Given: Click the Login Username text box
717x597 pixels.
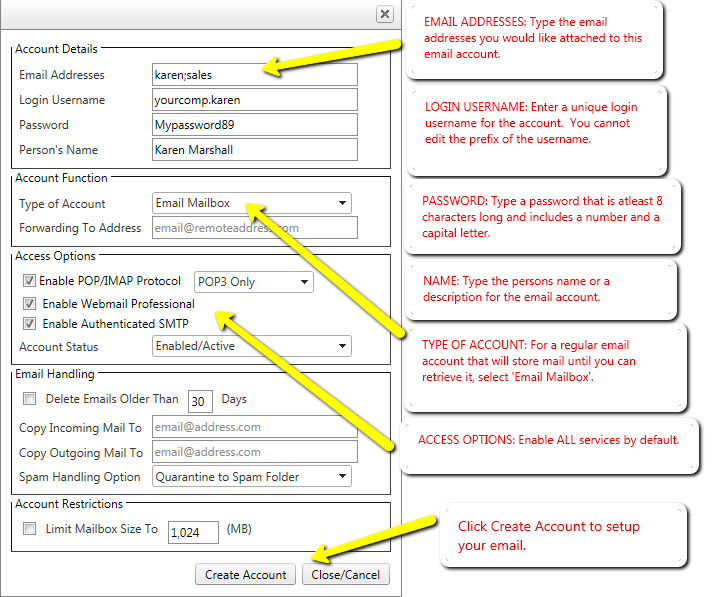Looking at the screenshot, I should (x=254, y=100).
